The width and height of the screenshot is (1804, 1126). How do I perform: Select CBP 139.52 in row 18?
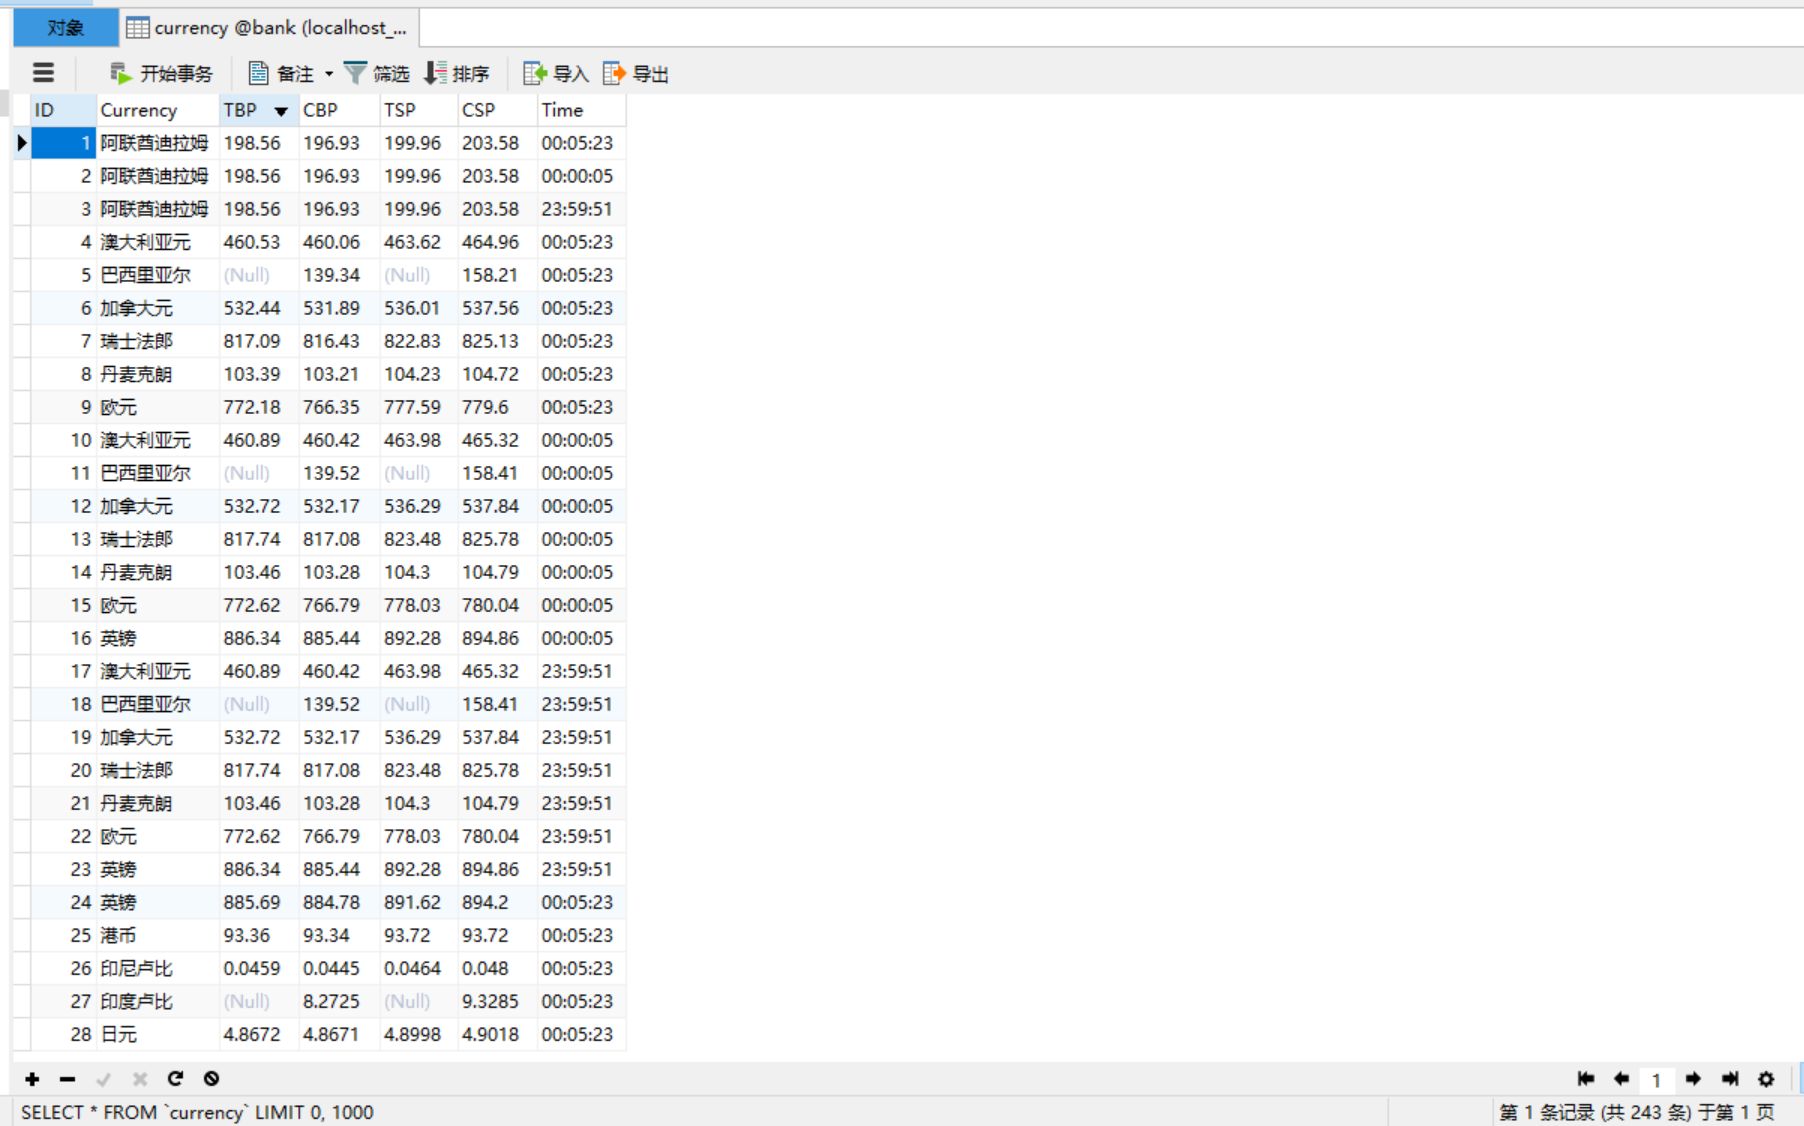[x=339, y=704]
